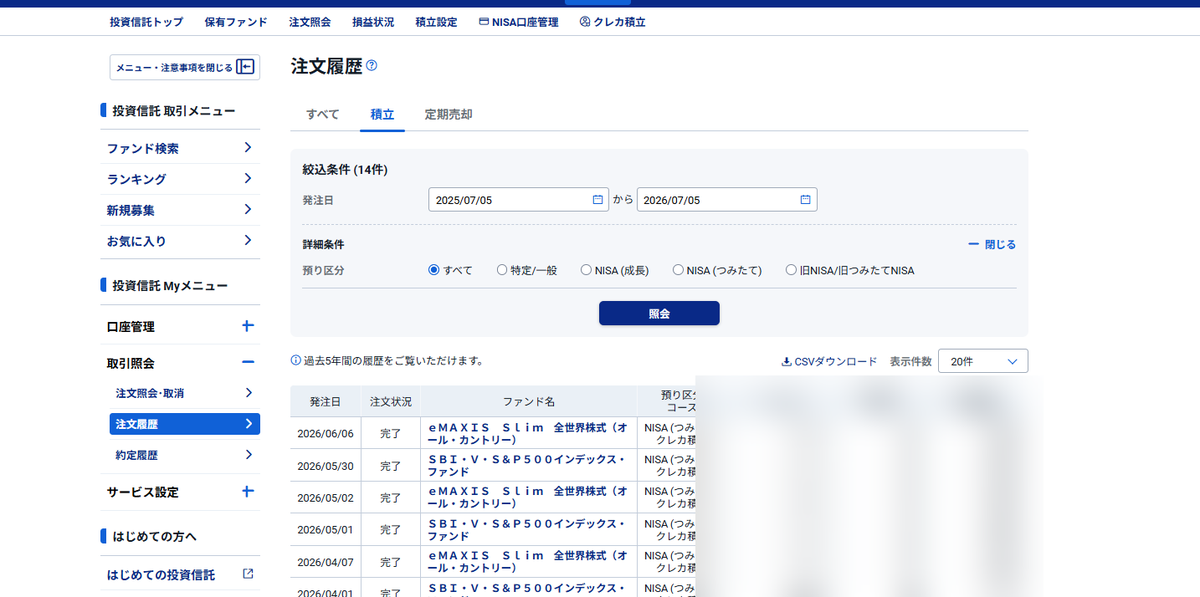Viewport: 1200px width, 597px height.
Task: Switch to the 定期売却 tab
Action: pyautogui.click(x=448, y=114)
